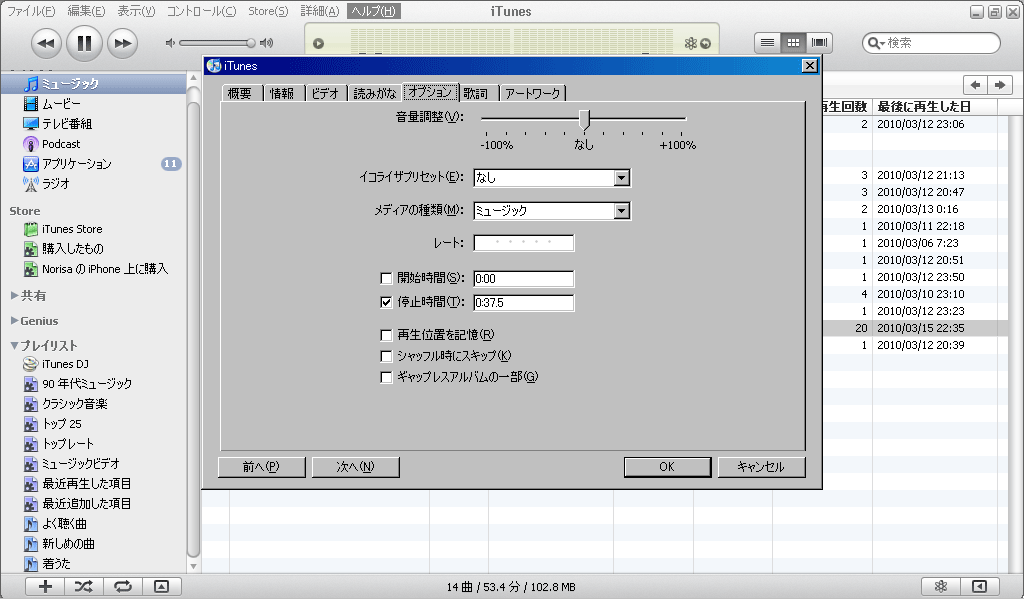The width and height of the screenshot is (1024, 600).
Task: Click 停止時間 time input field
Action: tap(524, 303)
